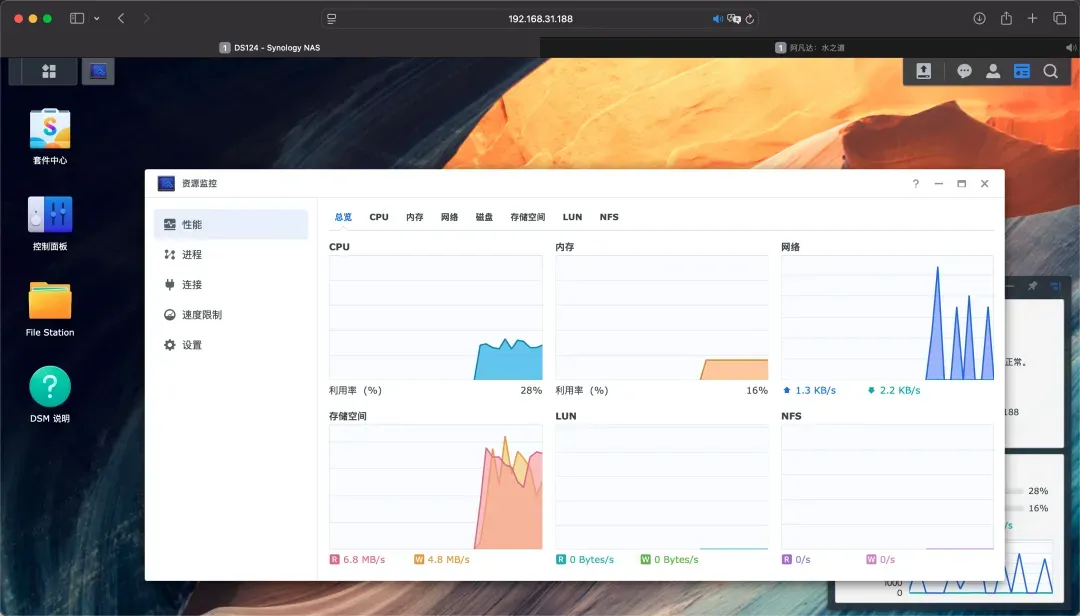
Task: Click the LUN chart
Action: coord(662,487)
